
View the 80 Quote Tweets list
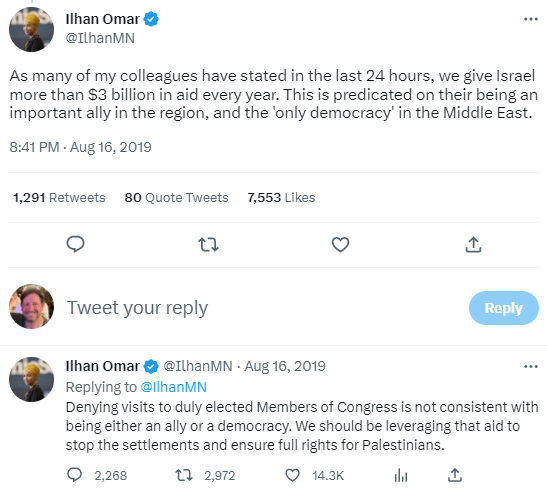click(x=176, y=197)
